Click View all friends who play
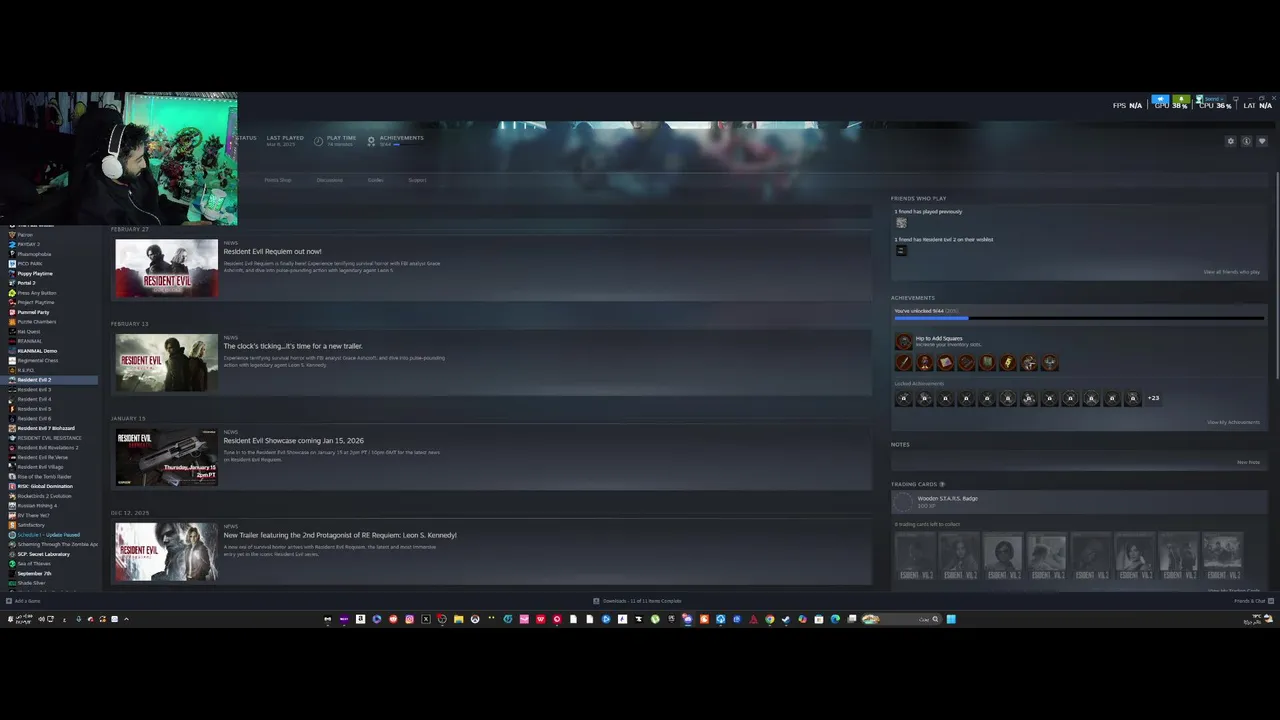The height and width of the screenshot is (720, 1280). tap(1231, 272)
